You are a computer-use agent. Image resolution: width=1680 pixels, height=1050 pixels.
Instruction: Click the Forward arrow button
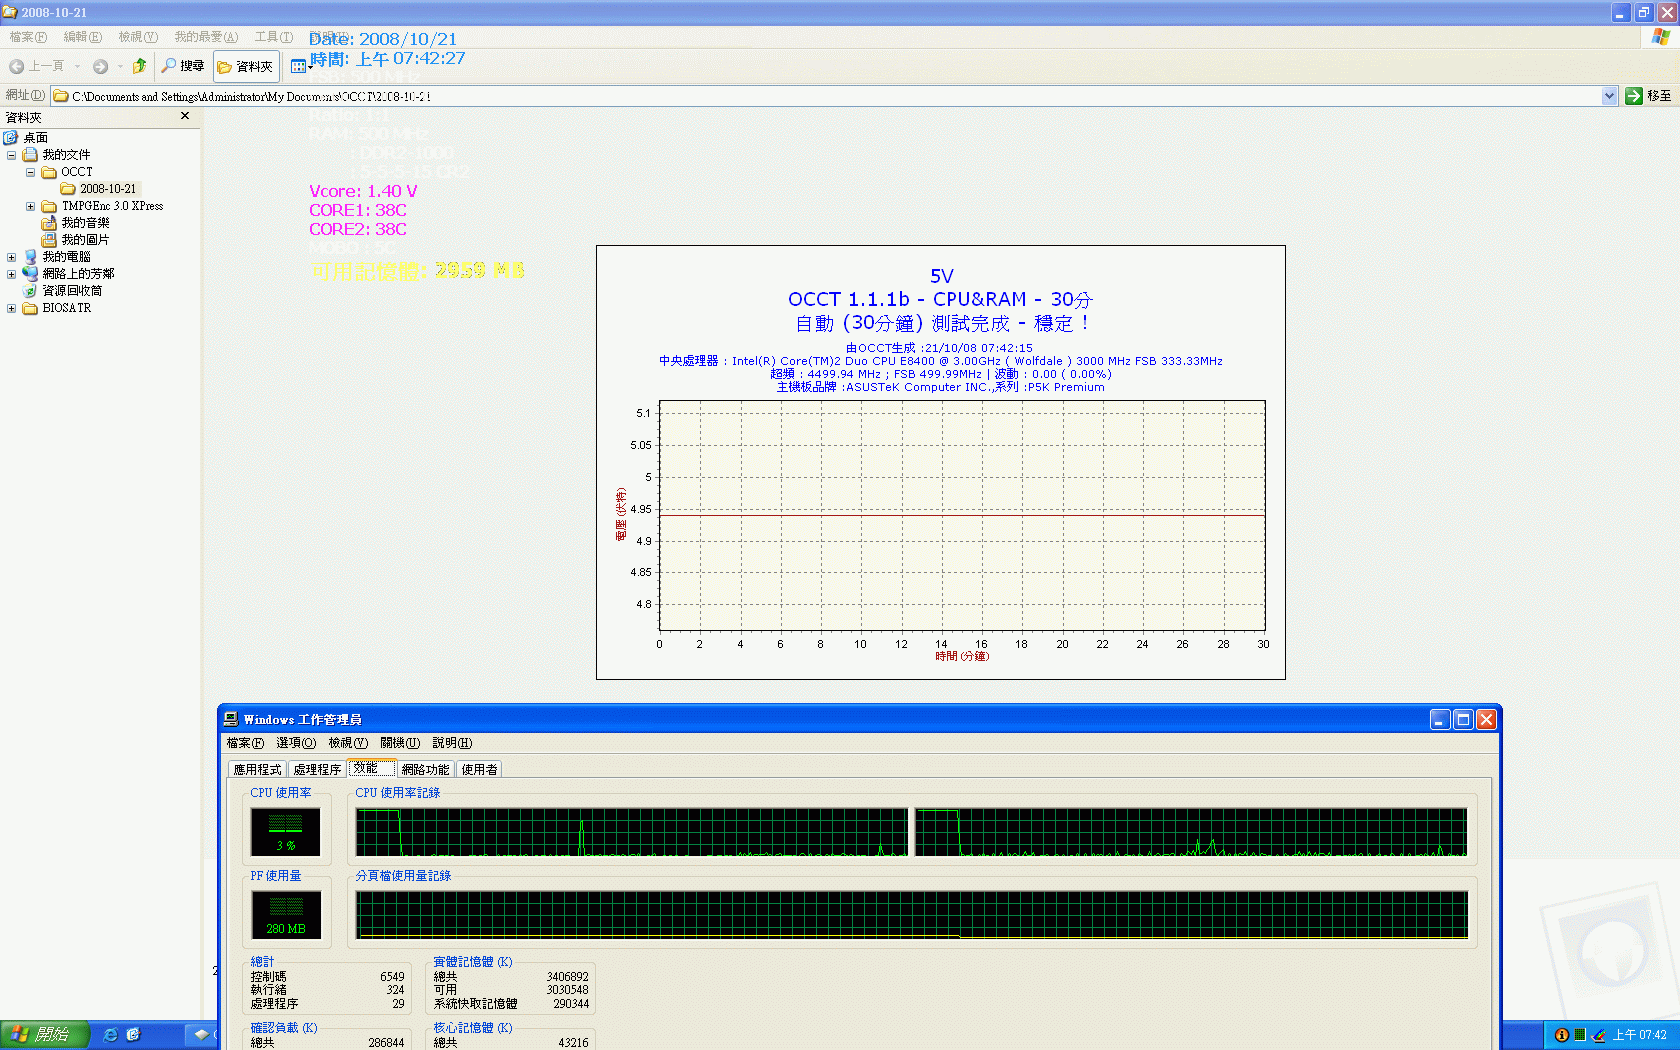[100, 66]
